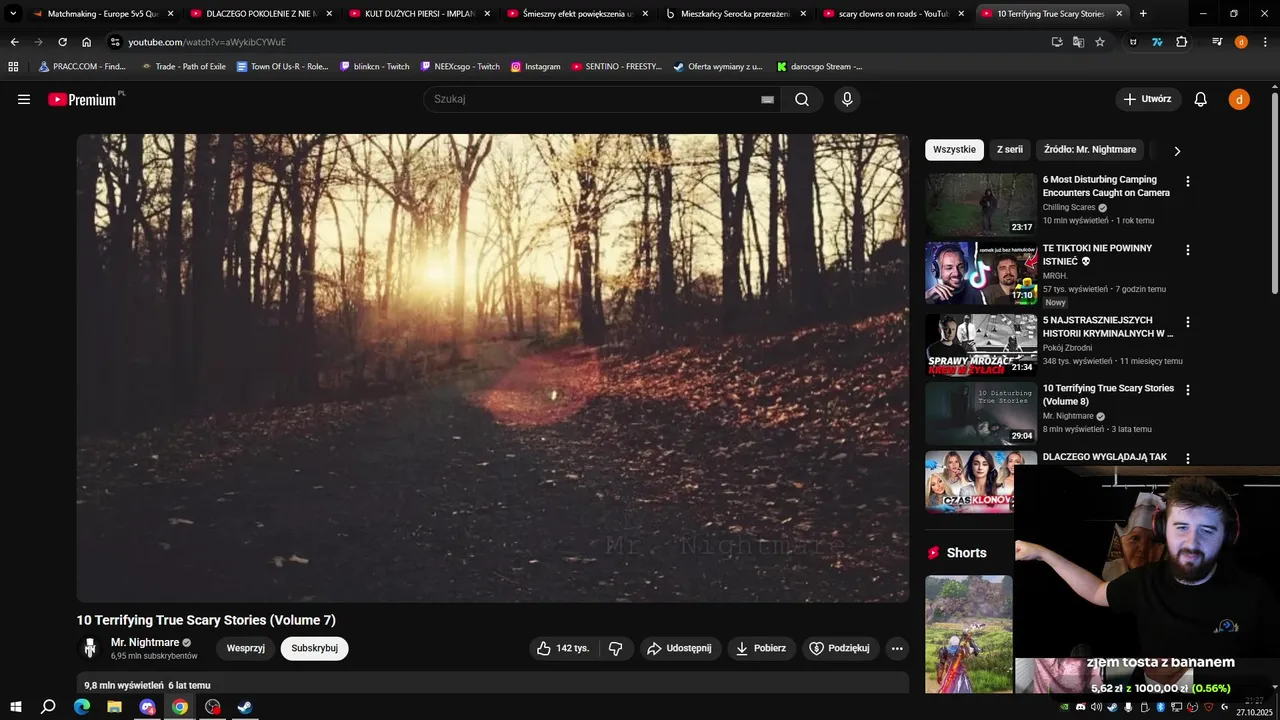Open YouTube account avatar menu
Viewport: 1280px width, 720px height.
pos(1239,99)
